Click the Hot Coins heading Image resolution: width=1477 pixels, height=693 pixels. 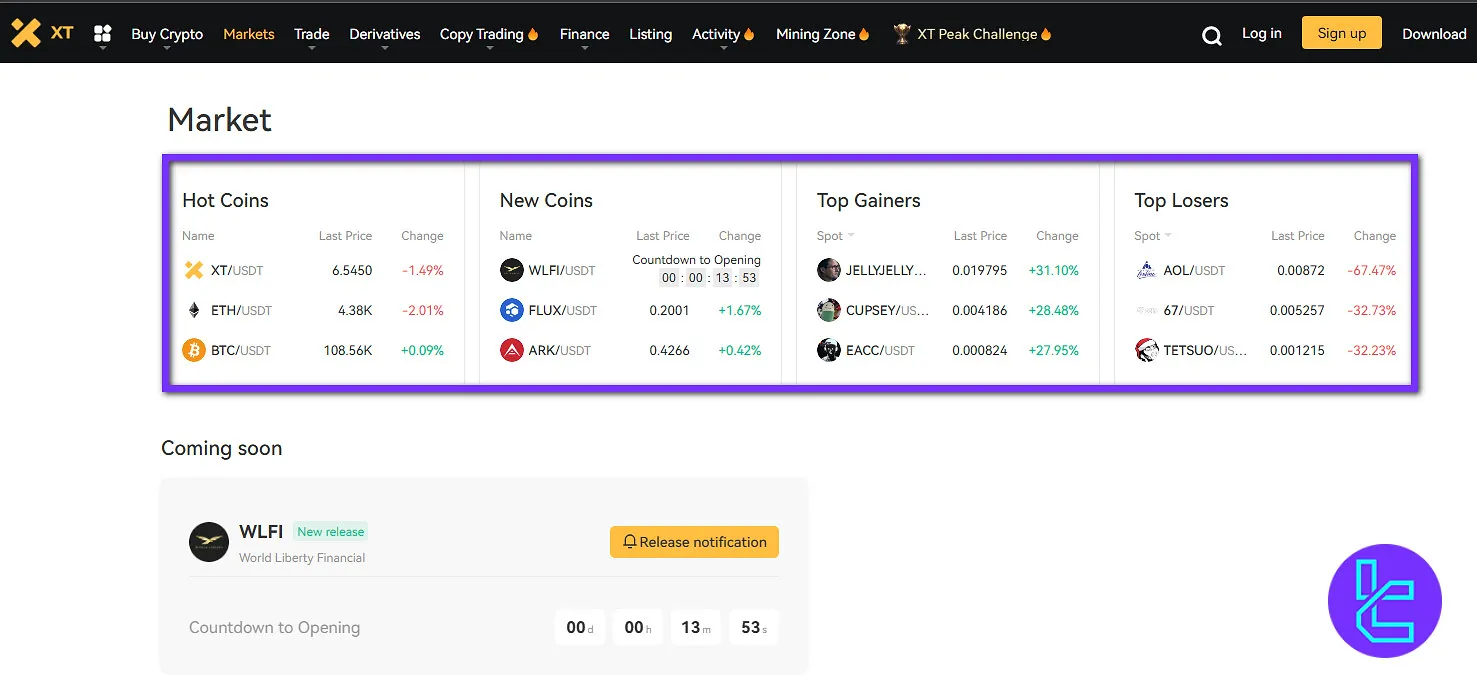pos(225,200)
